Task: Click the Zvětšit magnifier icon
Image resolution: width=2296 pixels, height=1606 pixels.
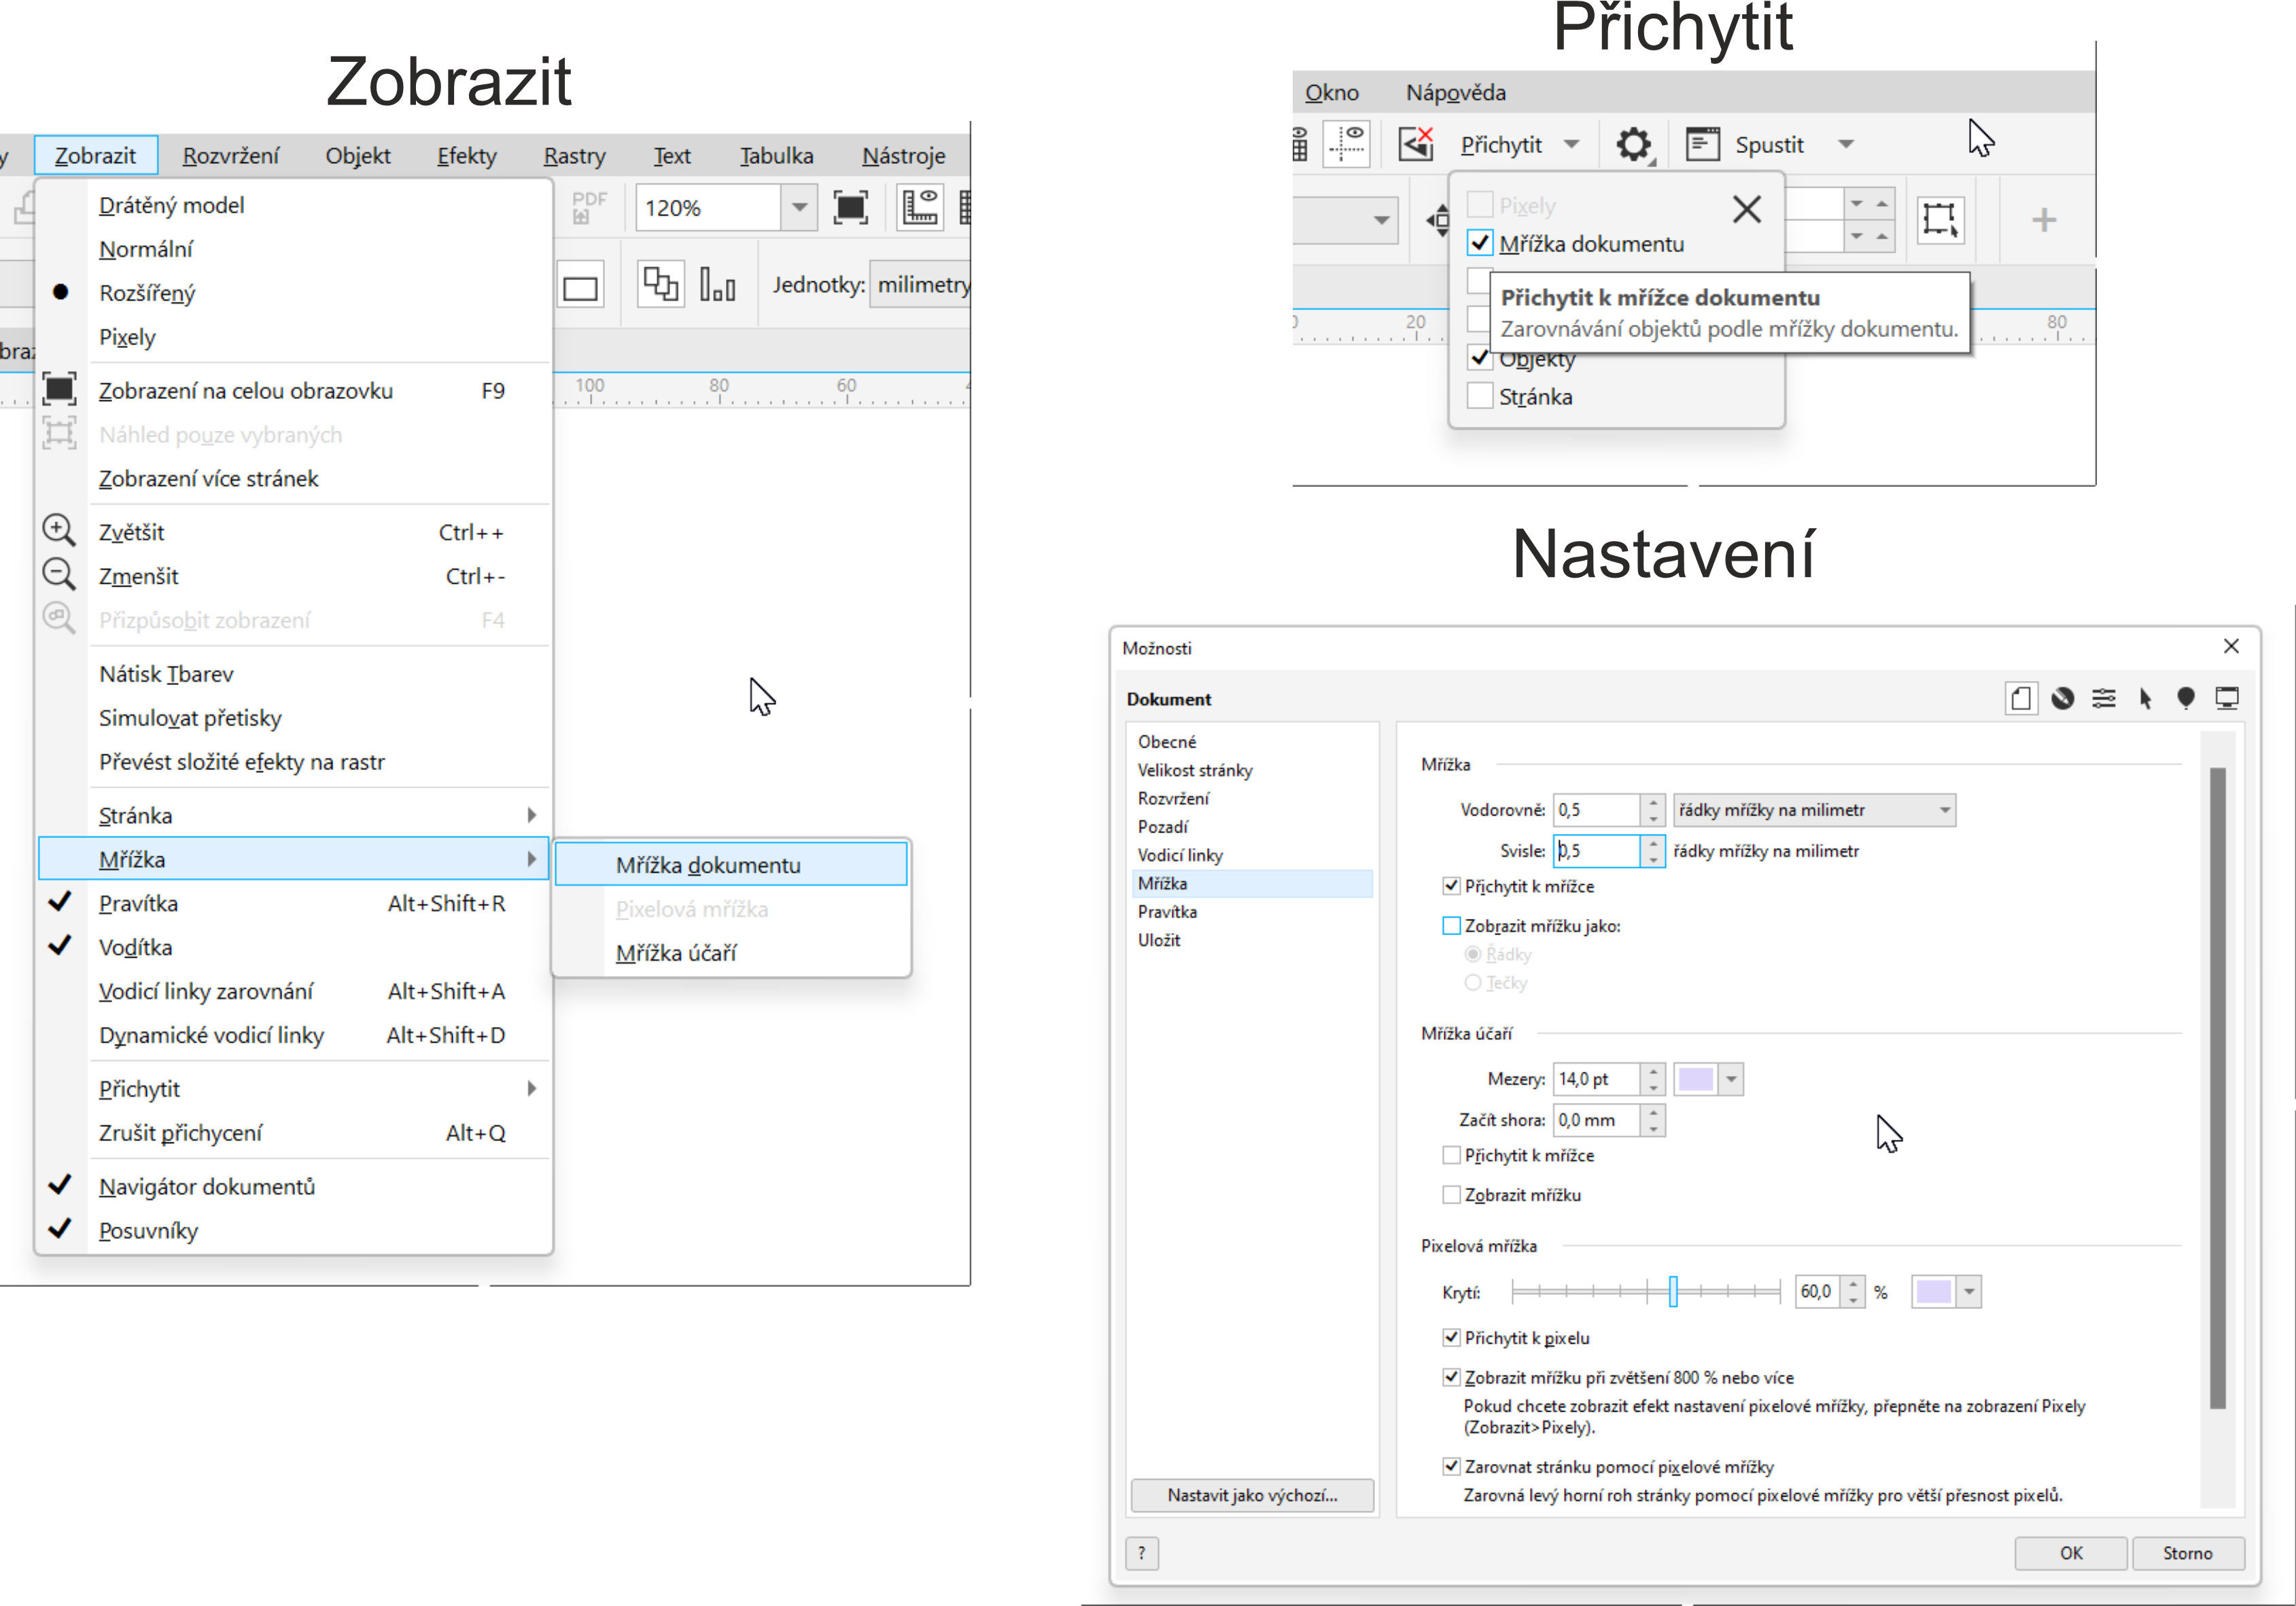Action: (58, 530)
